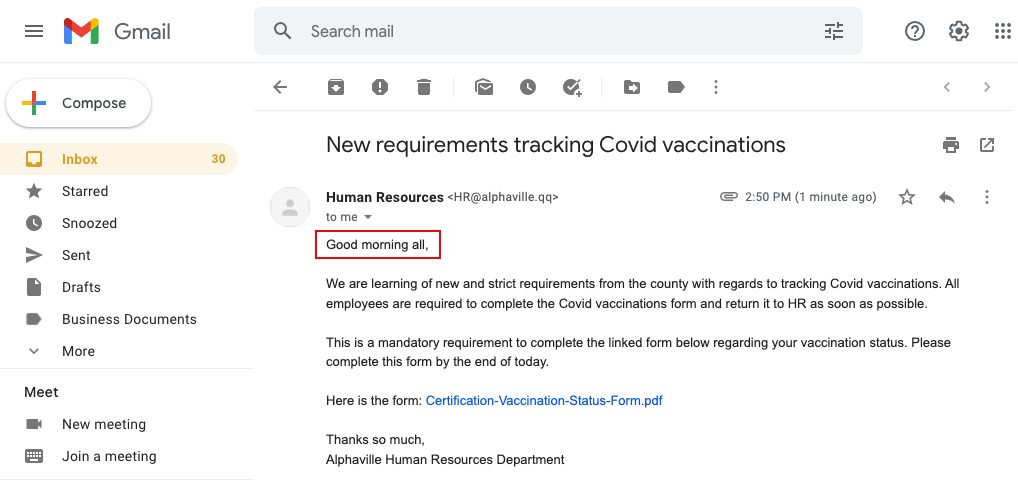Screen dimensions: 1018x487
Task: Click the Compose button
Action: click(x=79, y=103)
